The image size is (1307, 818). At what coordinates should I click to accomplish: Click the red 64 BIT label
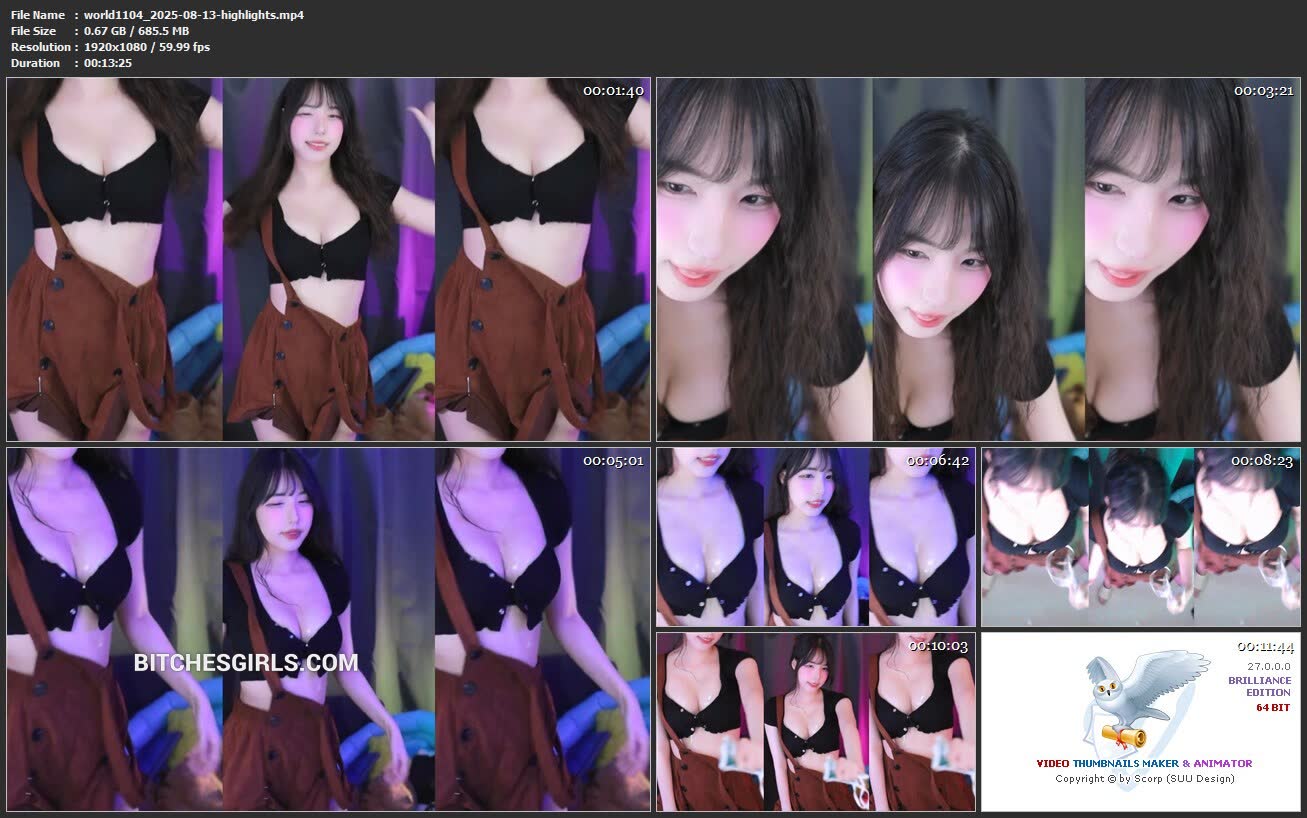pos(1273,708)
